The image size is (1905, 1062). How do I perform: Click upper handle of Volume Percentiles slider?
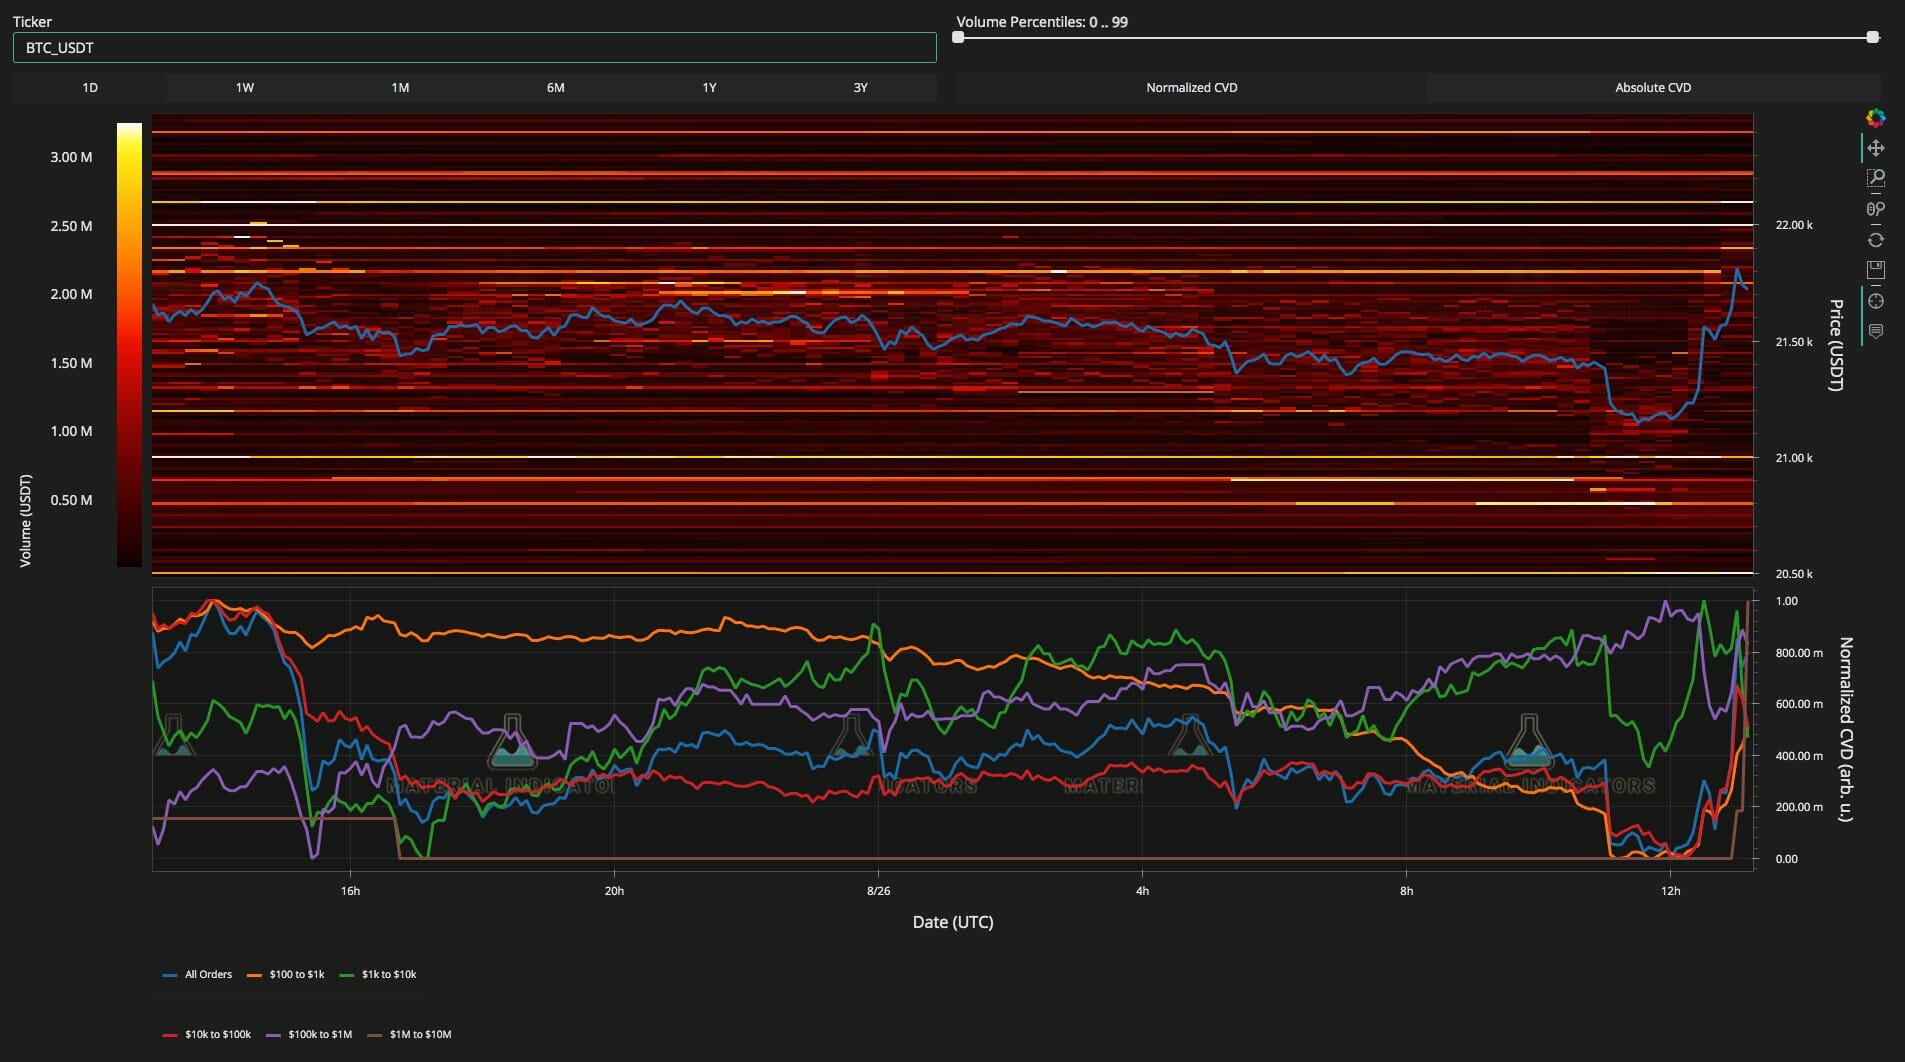click(1872, 37)
